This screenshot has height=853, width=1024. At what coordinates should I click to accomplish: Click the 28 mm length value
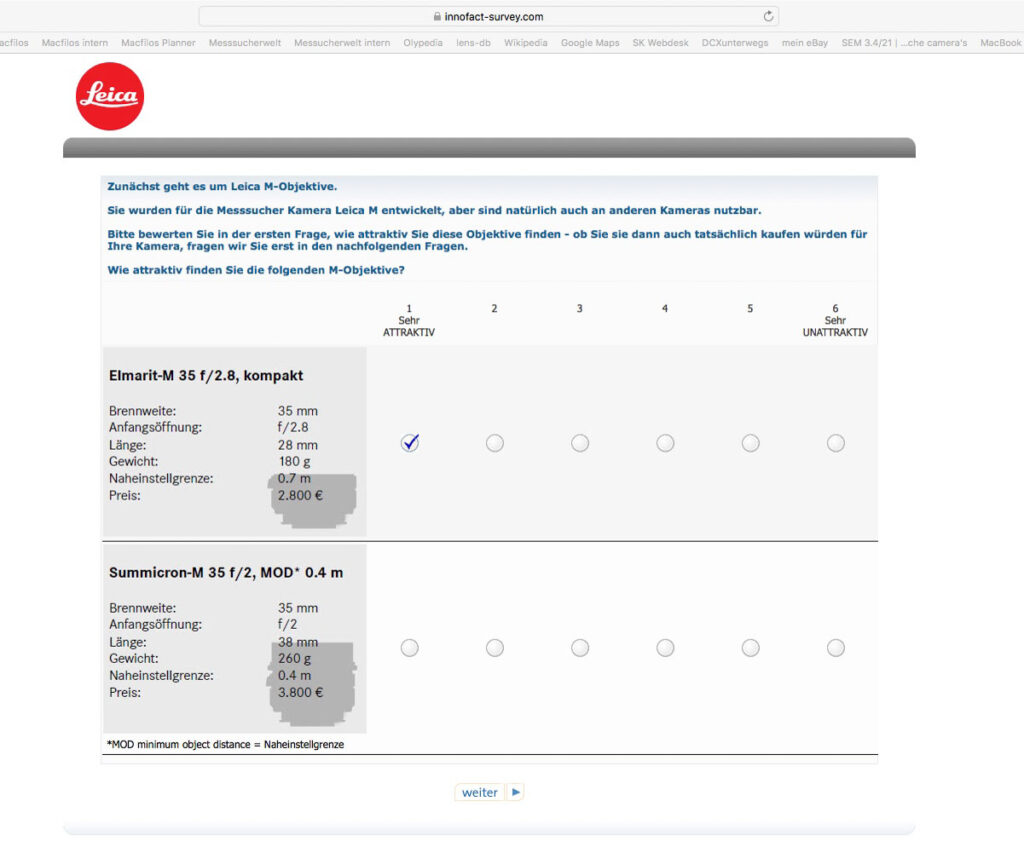298,445
